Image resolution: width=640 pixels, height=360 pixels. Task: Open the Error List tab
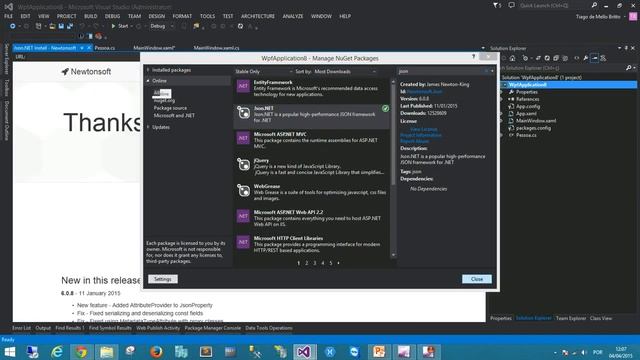click(21, 328)
